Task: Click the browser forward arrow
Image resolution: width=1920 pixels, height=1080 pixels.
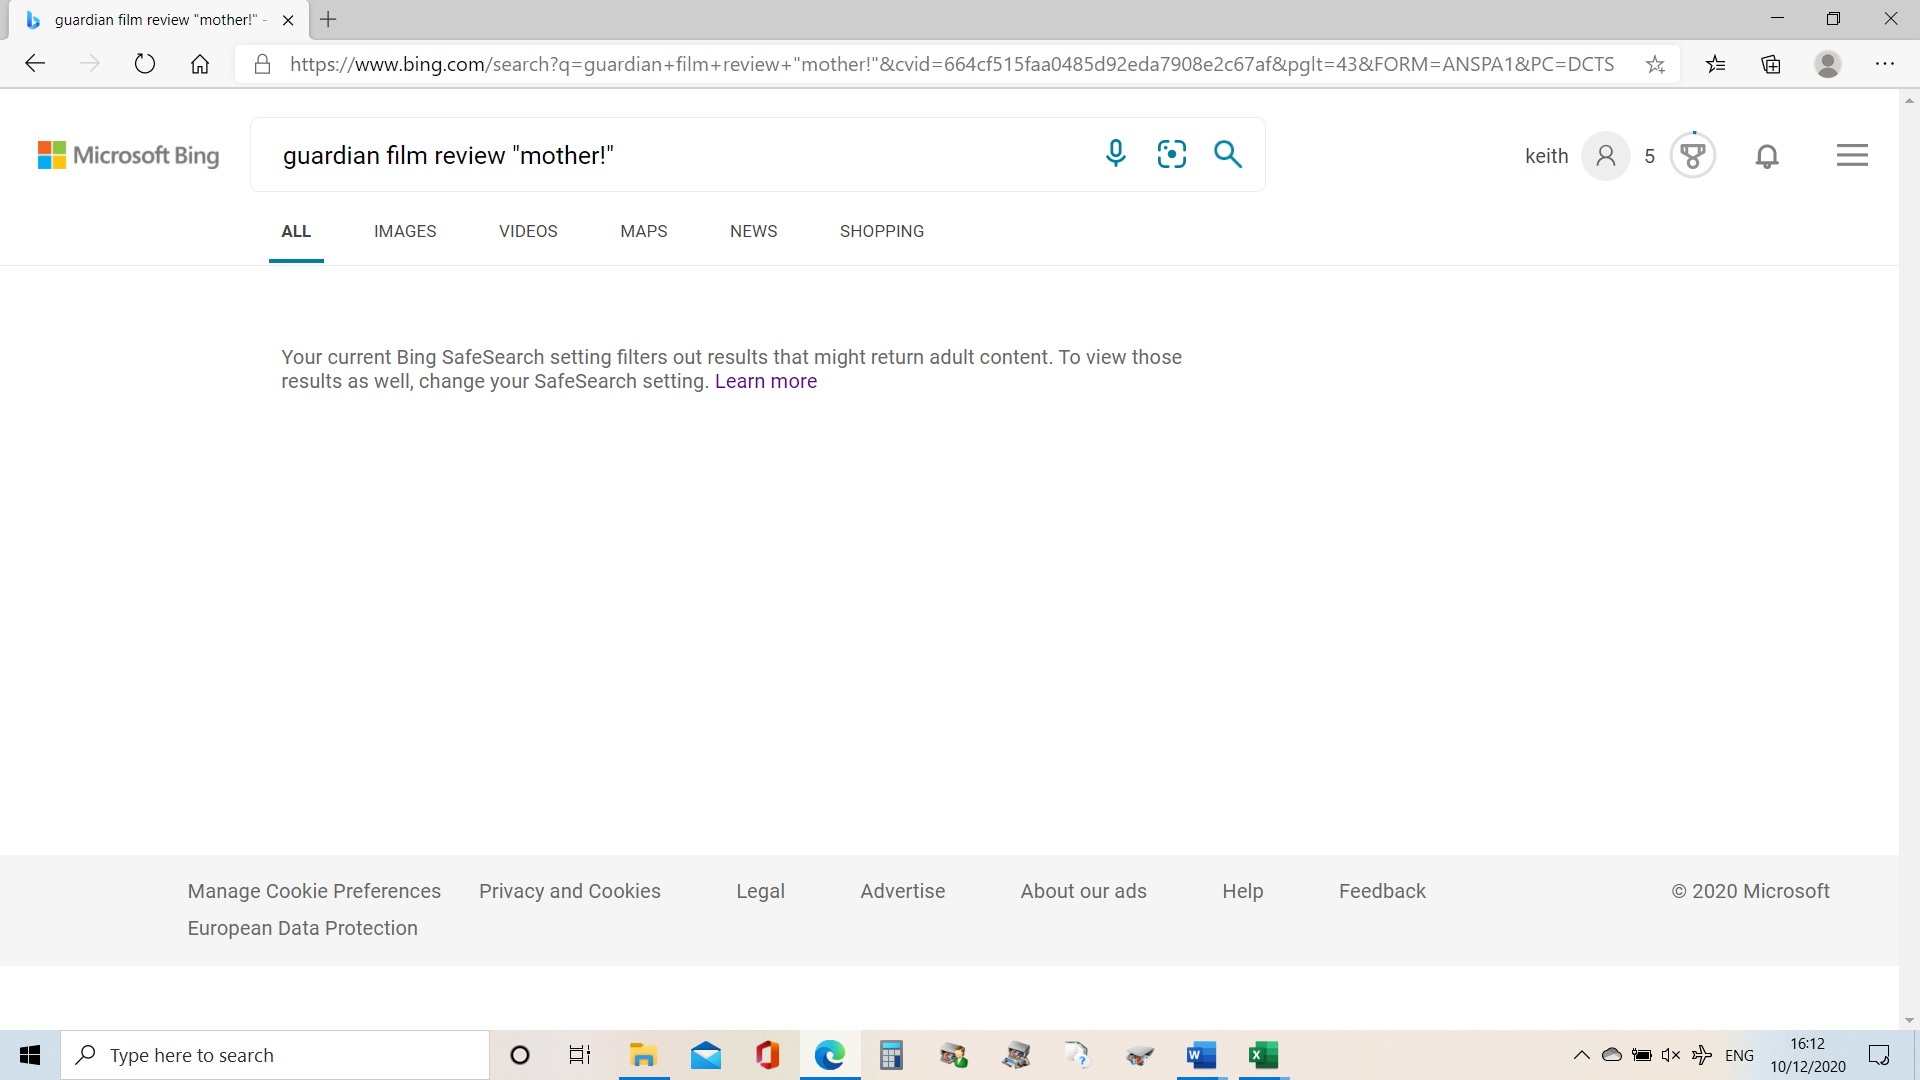Action: [90, 64]
